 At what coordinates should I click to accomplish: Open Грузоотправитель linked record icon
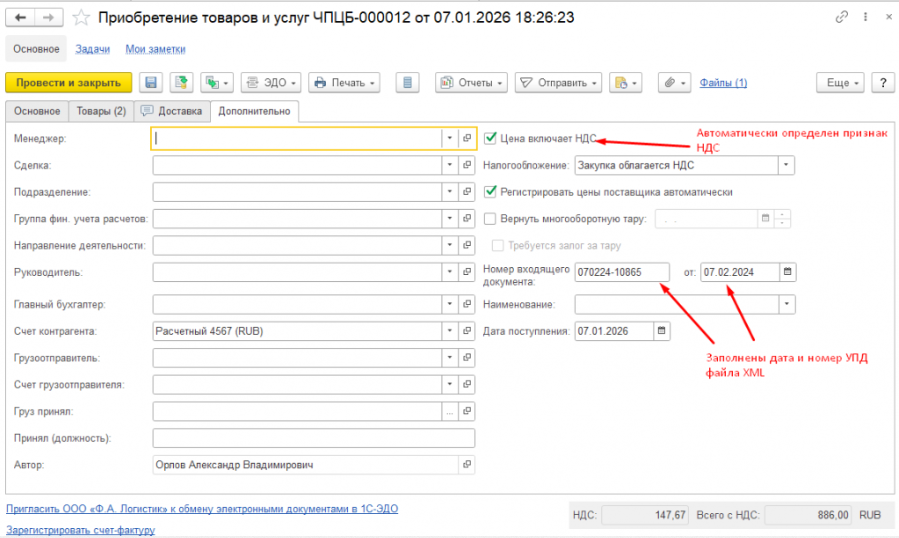pos(467,358)
